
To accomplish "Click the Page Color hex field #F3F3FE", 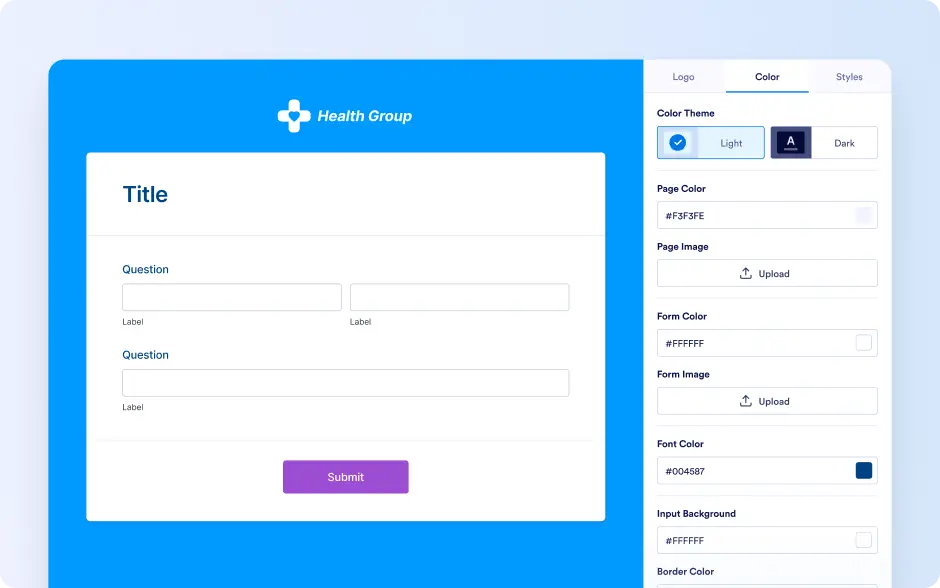I will click(767, 215).
